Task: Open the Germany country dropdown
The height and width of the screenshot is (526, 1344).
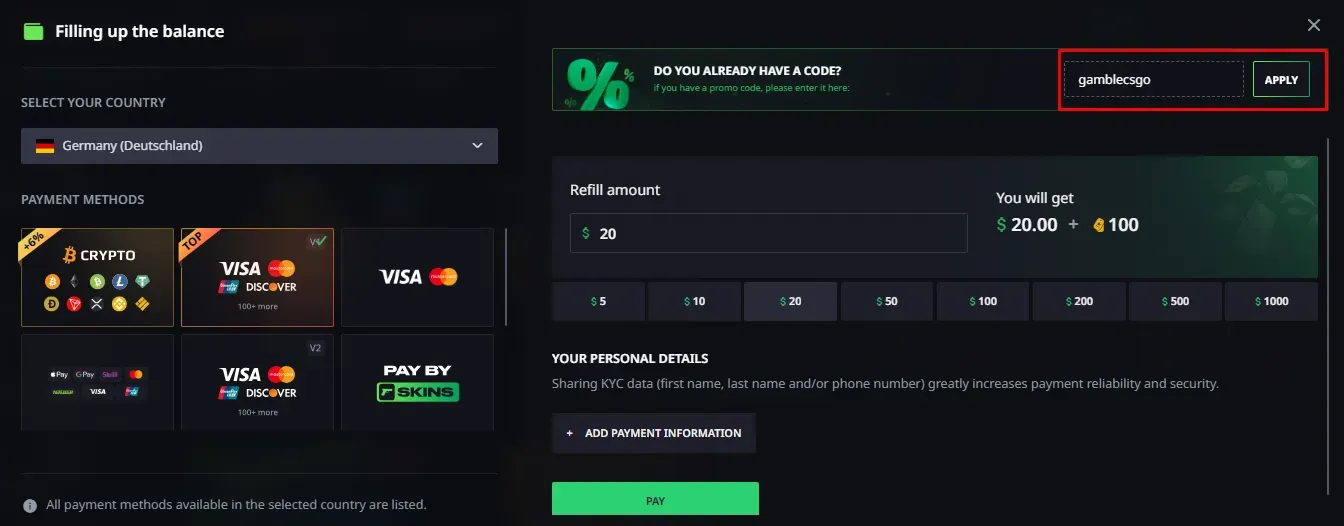Action: click(x=259, y=146)
